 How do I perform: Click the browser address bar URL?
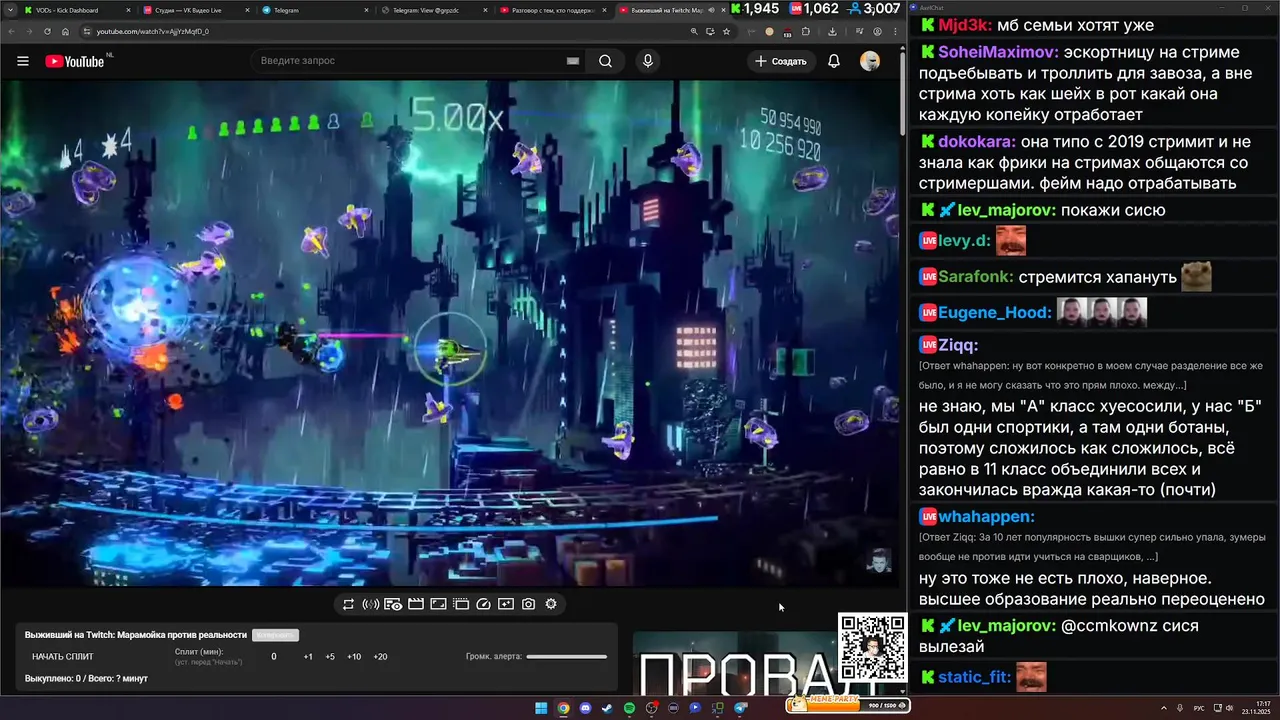click(x=153, y=31)
